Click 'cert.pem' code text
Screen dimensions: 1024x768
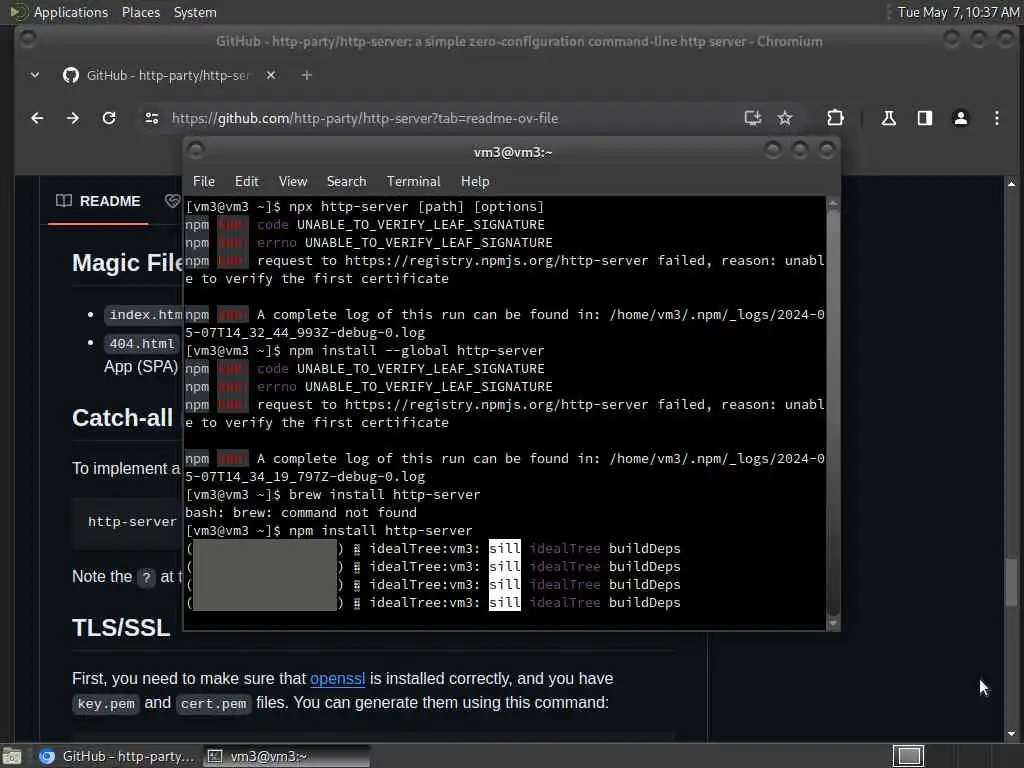[x=214, y=703]
